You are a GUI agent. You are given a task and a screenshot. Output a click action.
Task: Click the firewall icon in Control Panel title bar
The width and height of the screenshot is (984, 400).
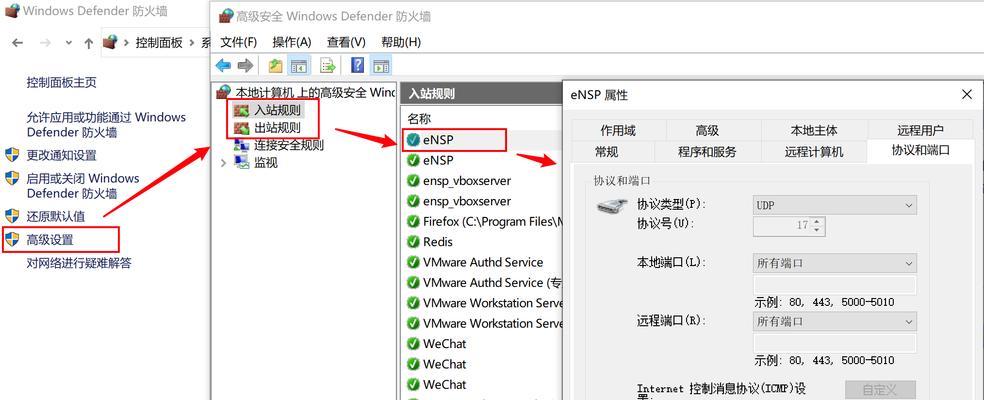click(12, 11)
